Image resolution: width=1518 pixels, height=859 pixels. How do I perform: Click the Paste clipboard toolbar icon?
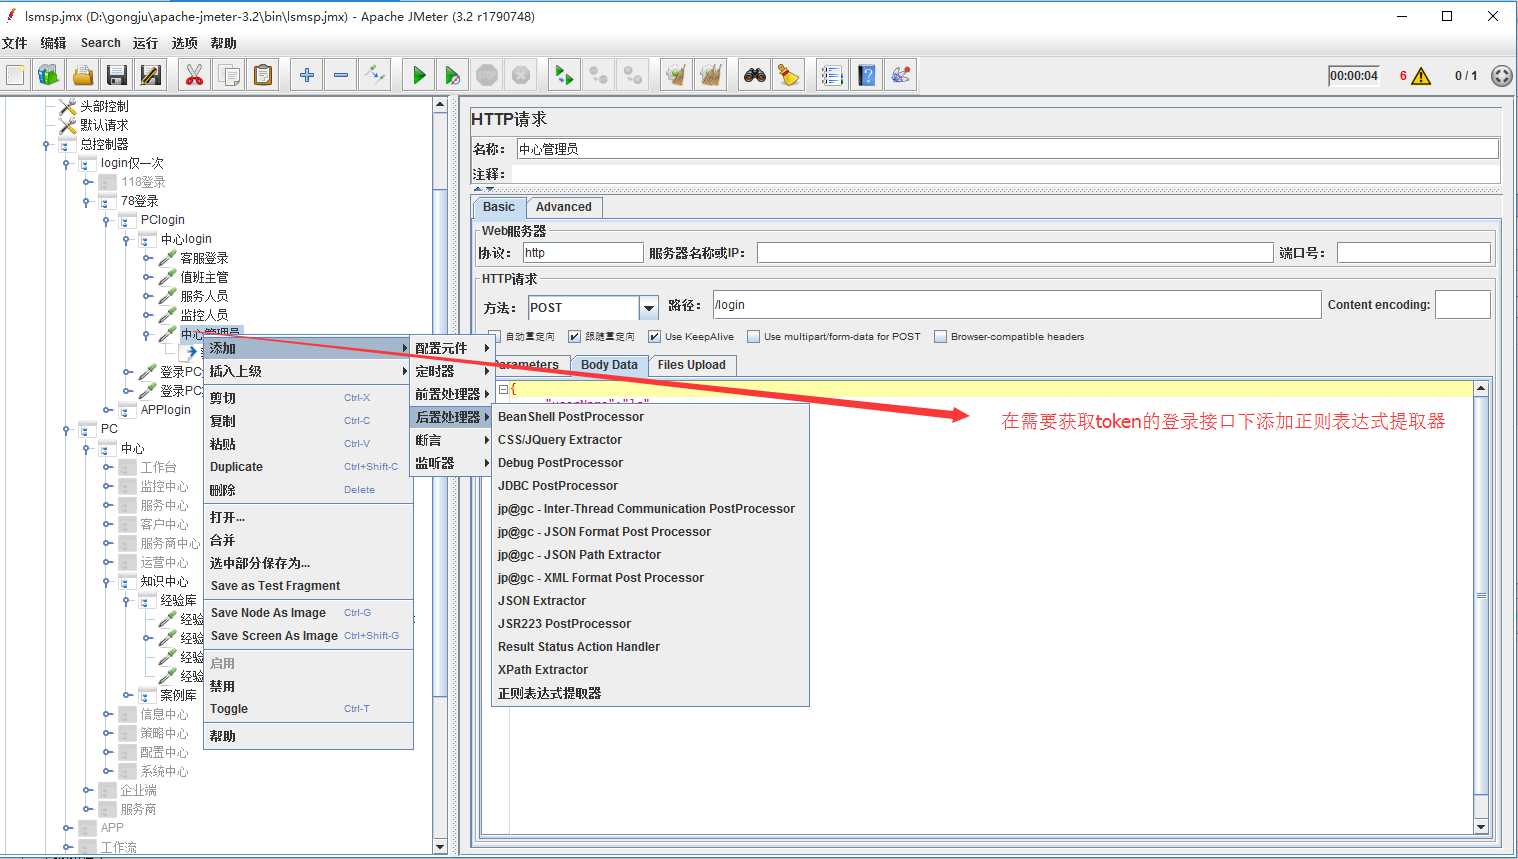point(263,75)
